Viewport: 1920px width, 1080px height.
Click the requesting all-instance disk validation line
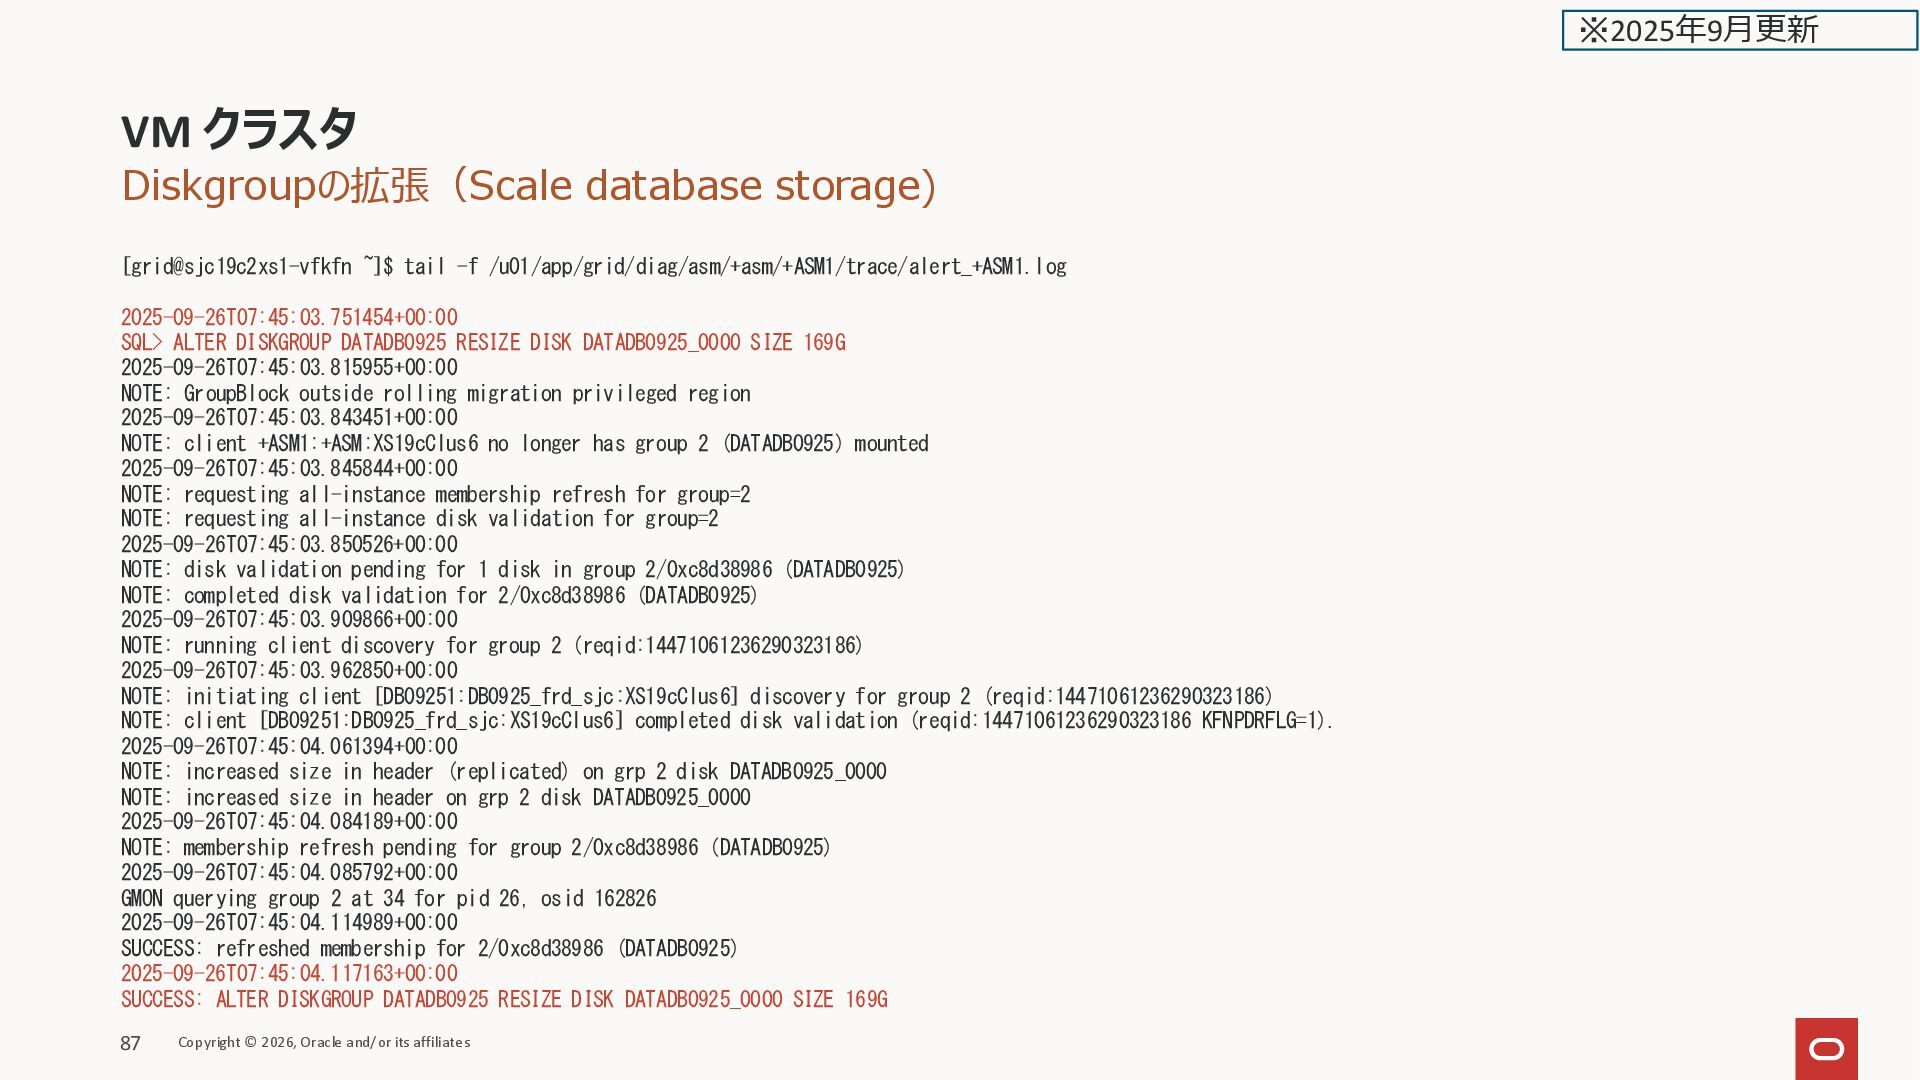coord(420,519)
